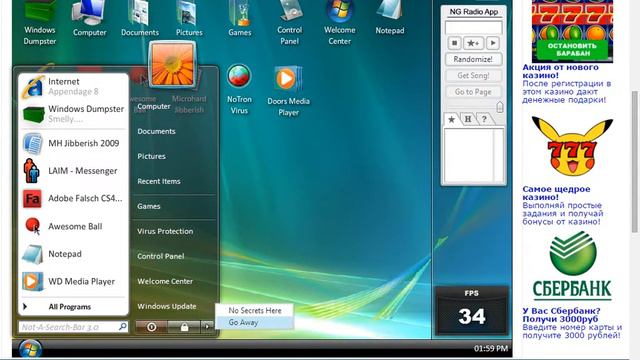Open Notepad from Start menu list
Viewport: 640px width, 360px height.
[x=73, y=254]
